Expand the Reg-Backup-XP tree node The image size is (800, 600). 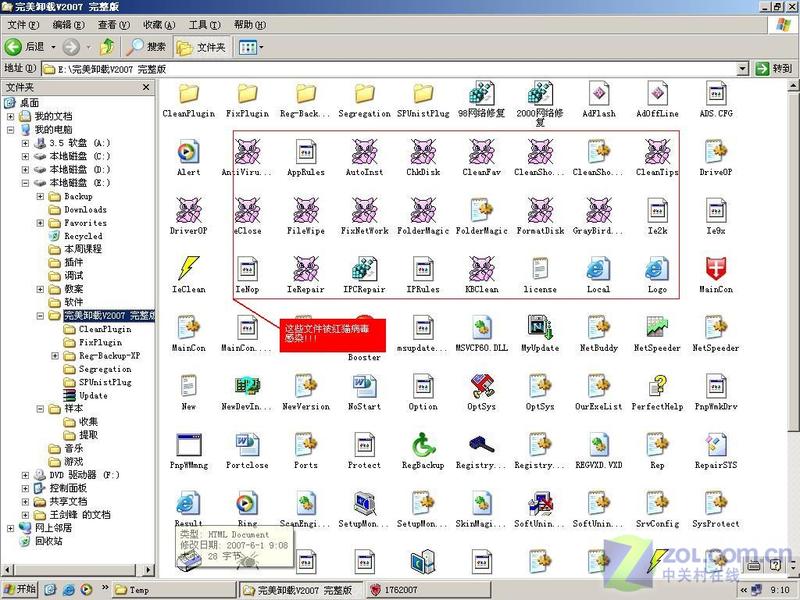(x=55, y=356)
